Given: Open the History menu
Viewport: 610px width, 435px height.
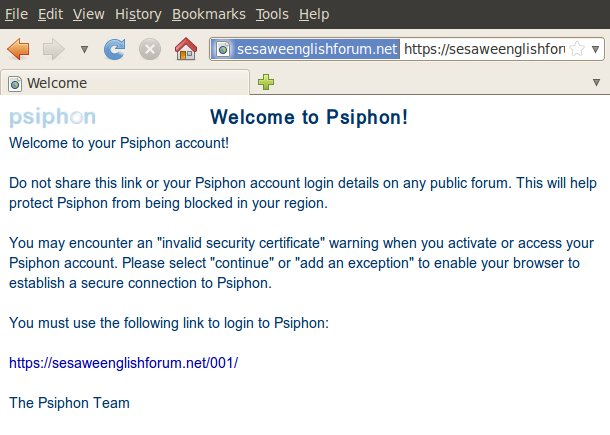Looking at the screenshot, I should pyautogui.click(x=138, y=15).
